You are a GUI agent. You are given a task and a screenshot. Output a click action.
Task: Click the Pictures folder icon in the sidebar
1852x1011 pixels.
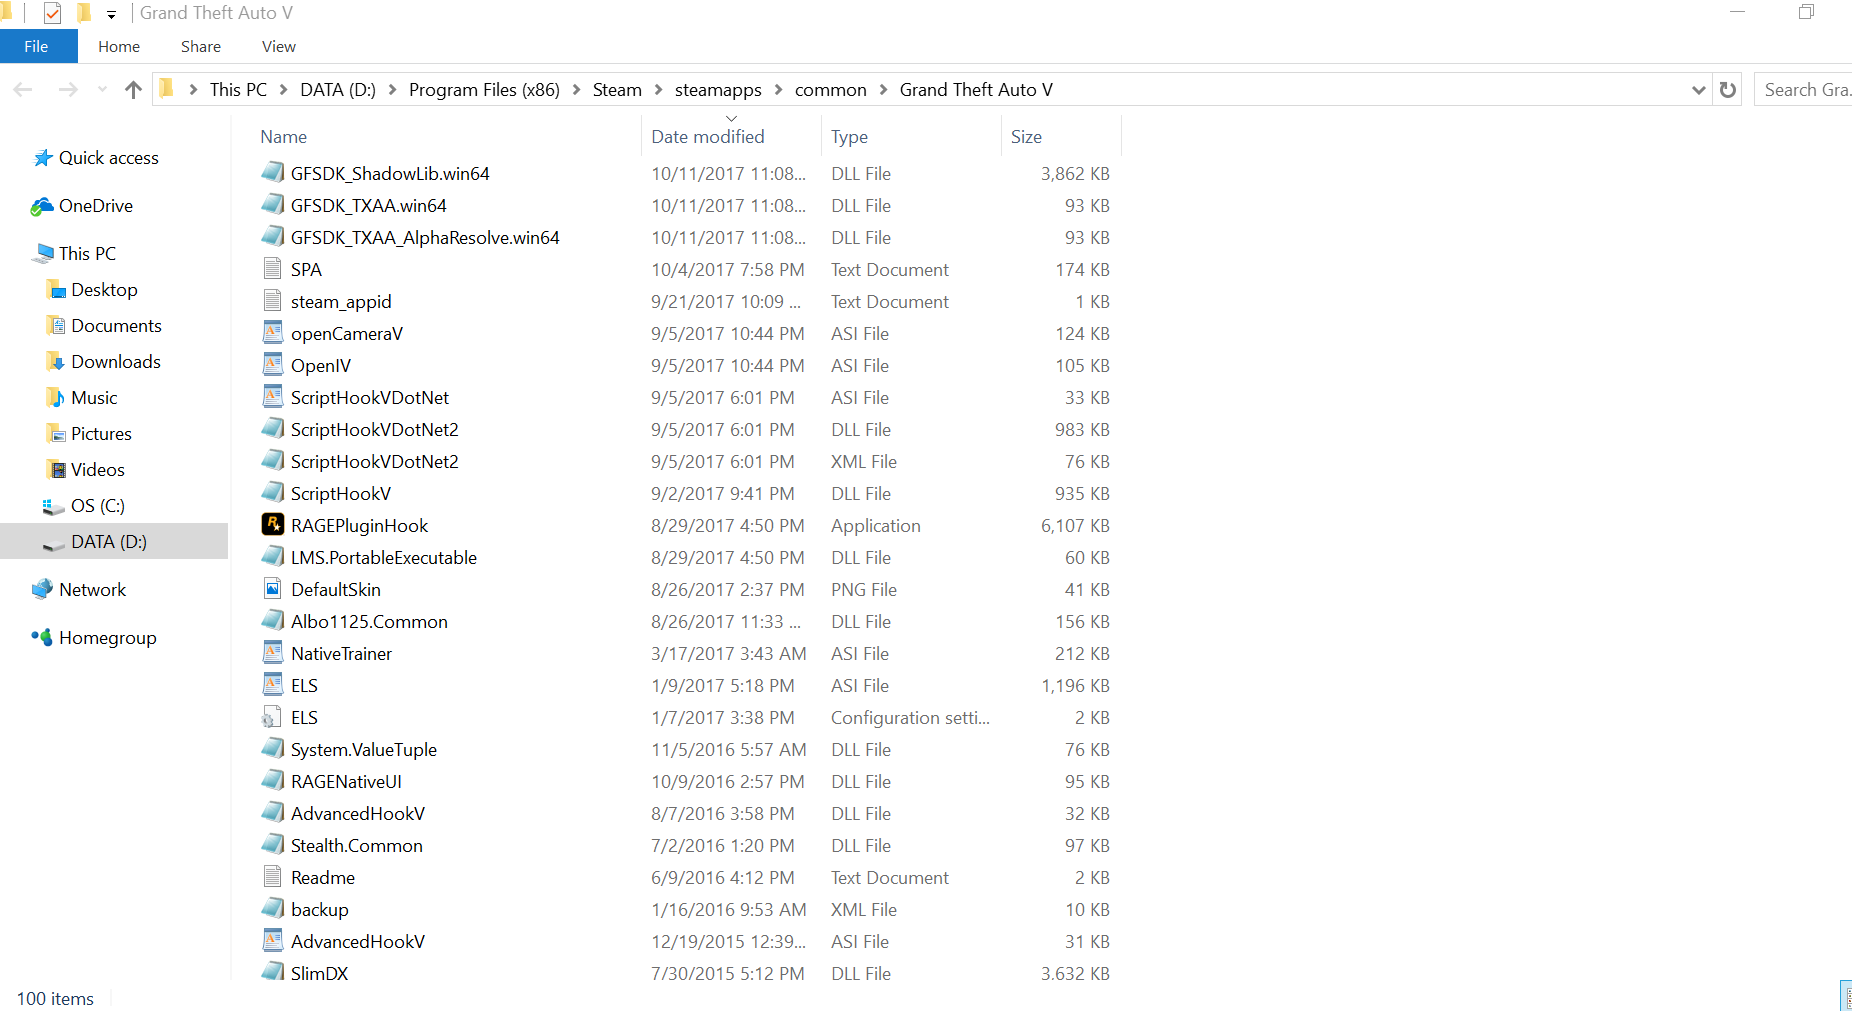click(x=56, y=434)
